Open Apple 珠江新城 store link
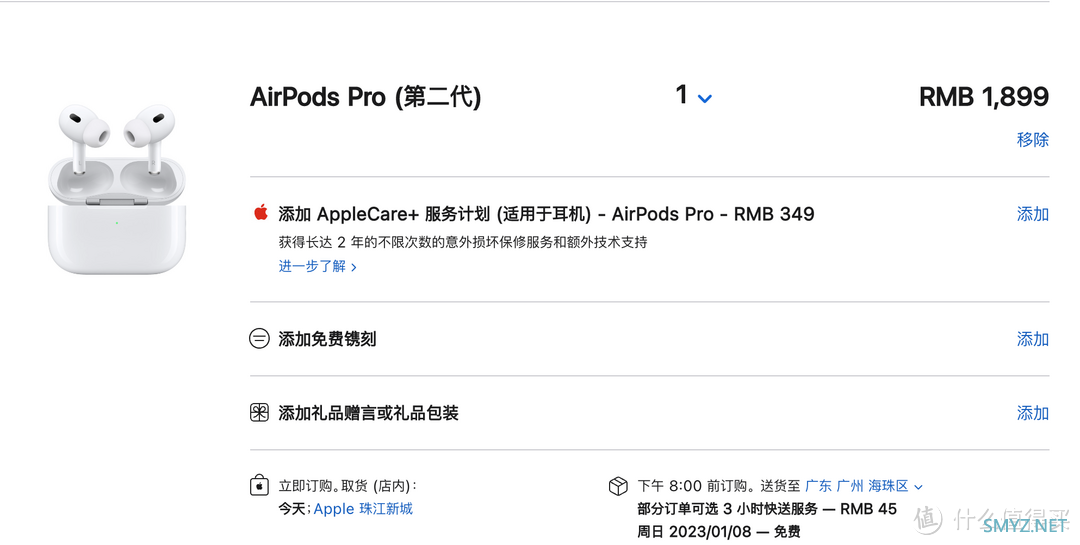The height and width of the screenshot is (545, 1080). tap(363, 509)
